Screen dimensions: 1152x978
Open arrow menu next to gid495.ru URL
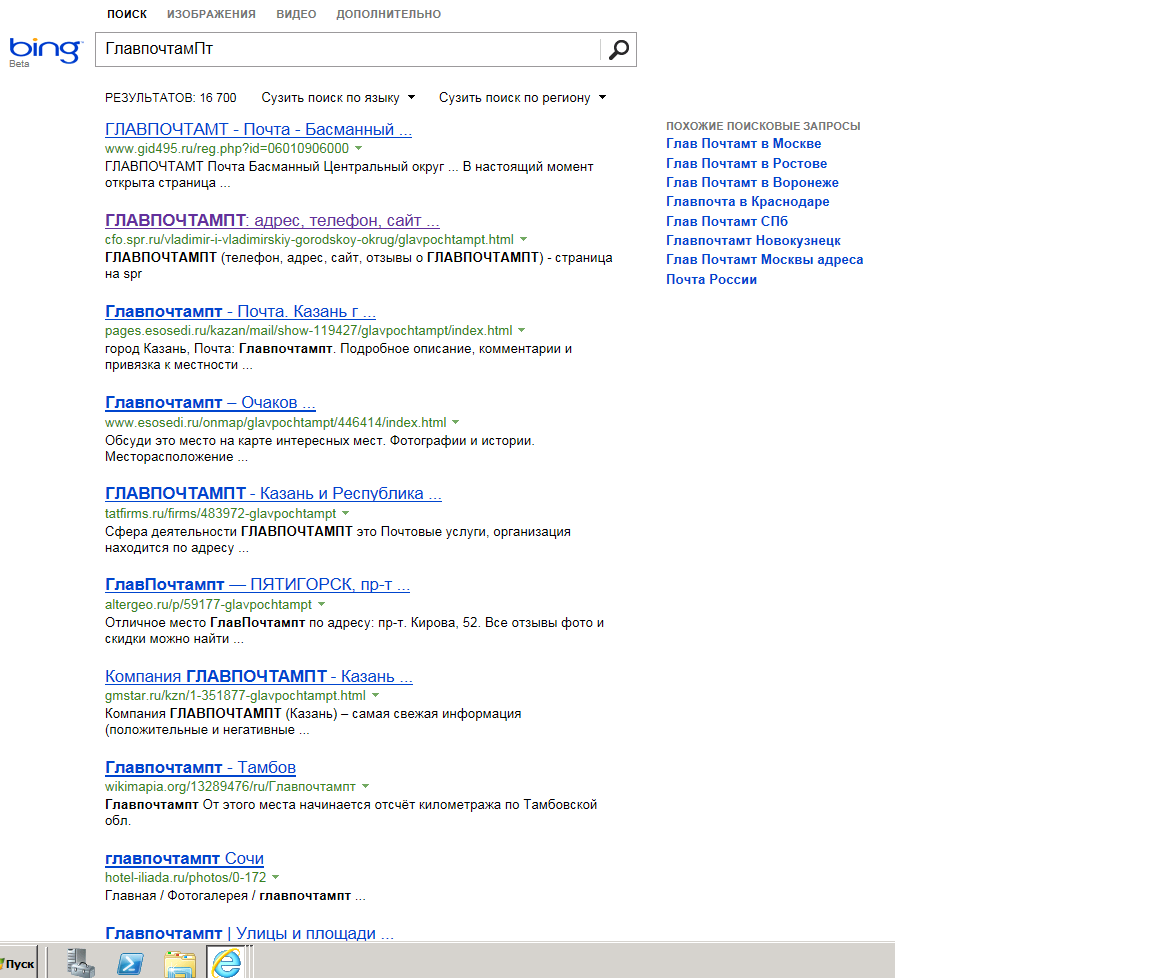[358, 148]
